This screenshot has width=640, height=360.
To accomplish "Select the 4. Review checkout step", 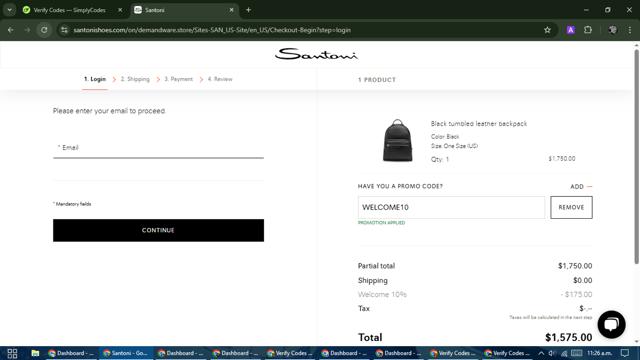I will point(220,79).
